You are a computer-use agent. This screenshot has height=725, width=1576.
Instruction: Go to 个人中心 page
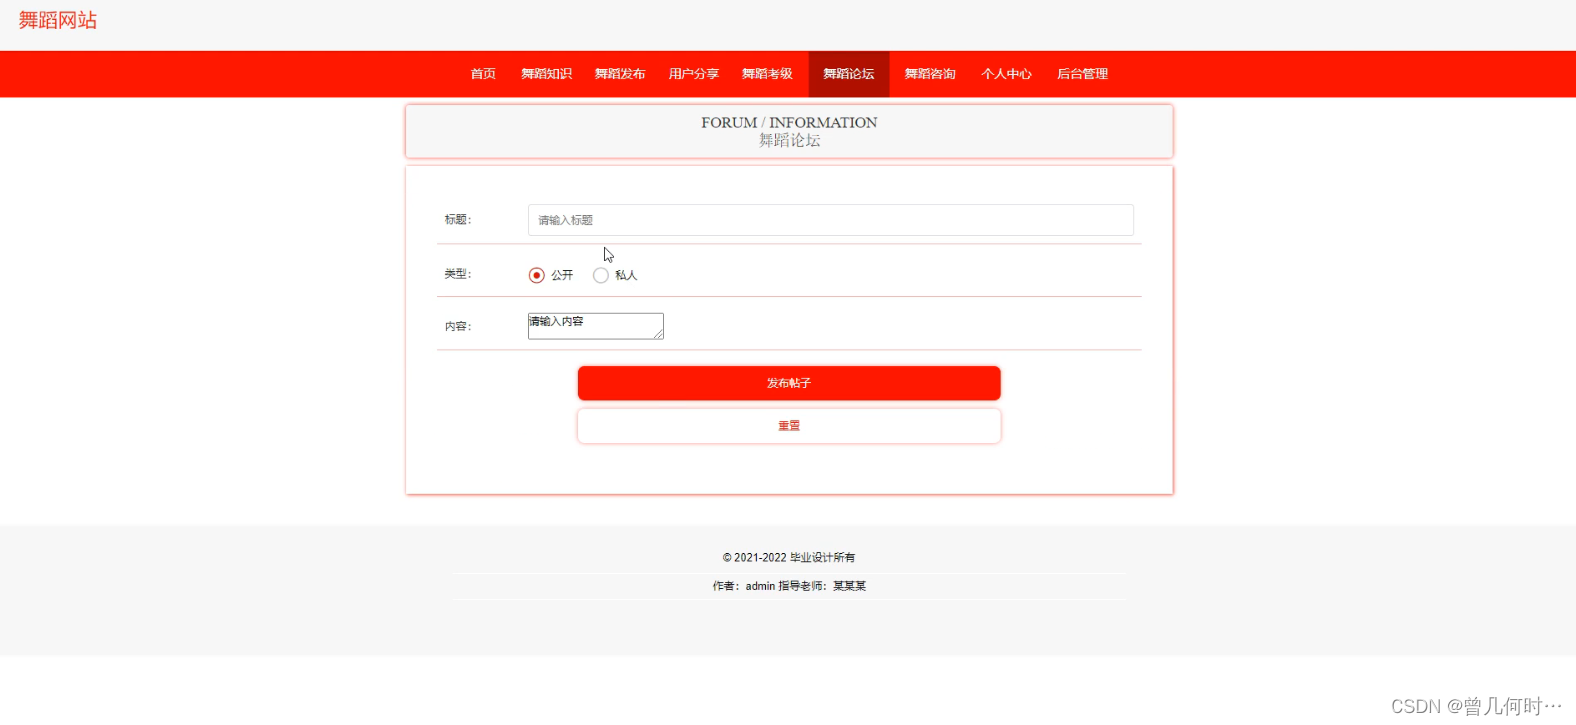tap(1006, 74)
